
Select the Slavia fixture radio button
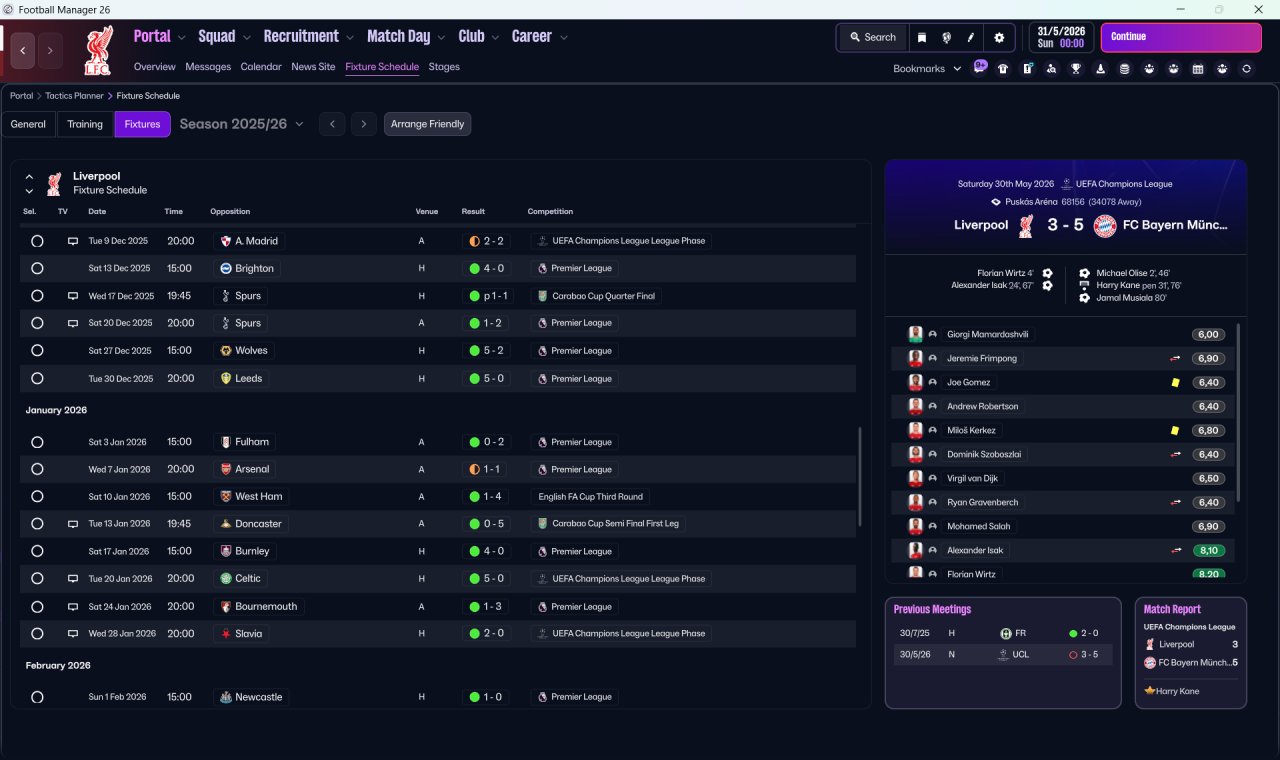coord(37,634)
